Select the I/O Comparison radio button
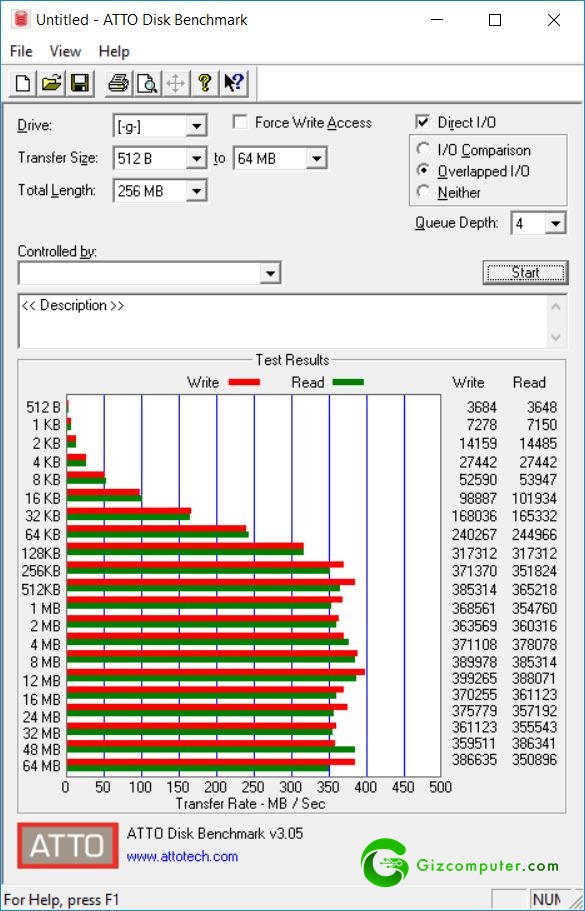 click(x=424, y=149)
